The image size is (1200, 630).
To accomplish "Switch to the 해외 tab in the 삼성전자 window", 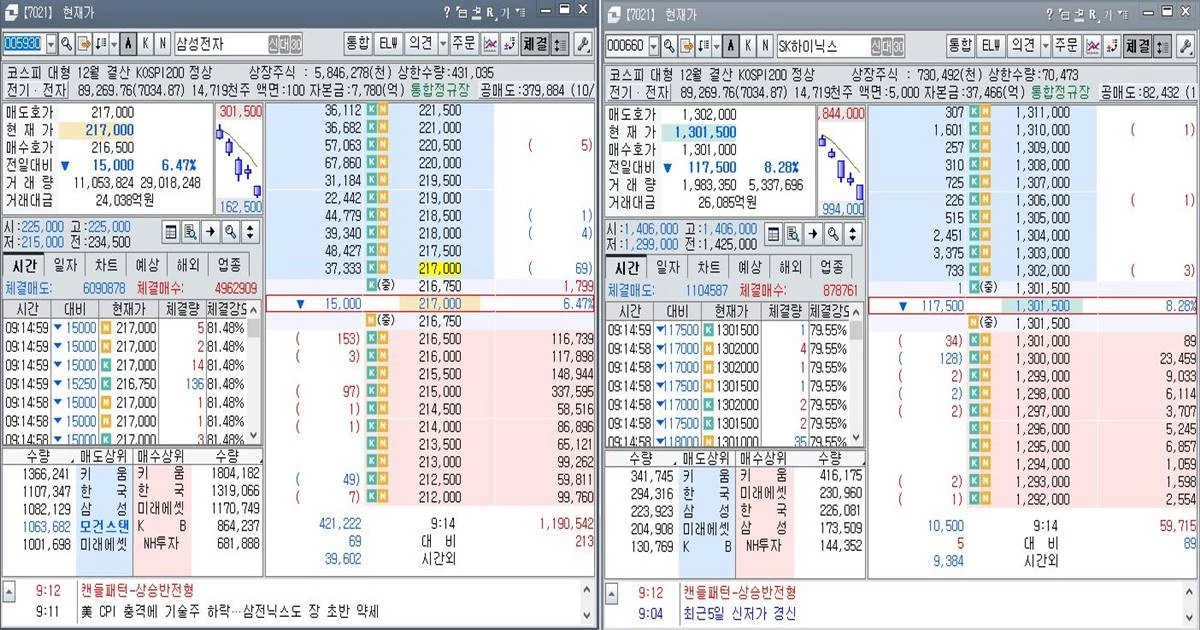I will tap(188, 265).
